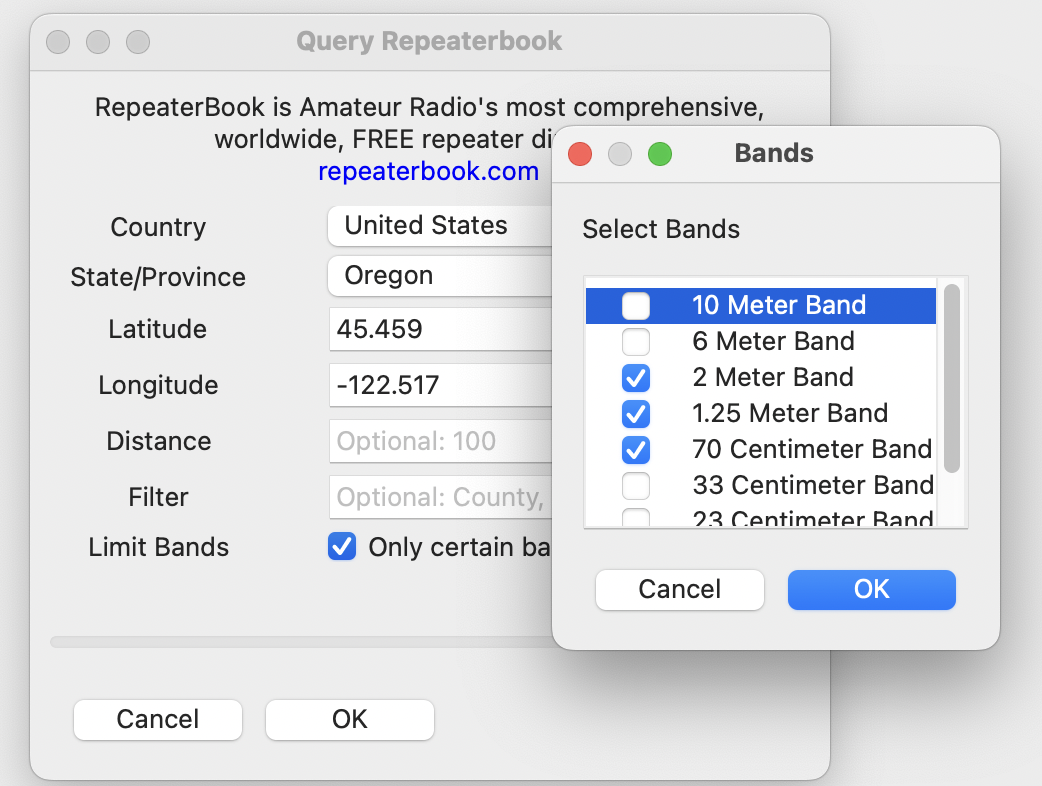
Task: Click the green zoom button of Bands dialog
Action: coord(660,154)
